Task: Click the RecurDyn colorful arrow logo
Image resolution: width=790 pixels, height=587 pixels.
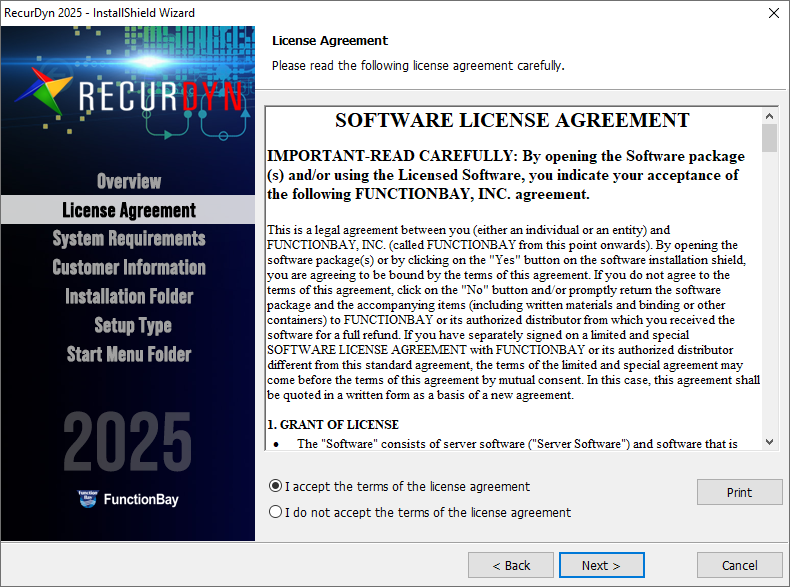Action: coord(44,91)
